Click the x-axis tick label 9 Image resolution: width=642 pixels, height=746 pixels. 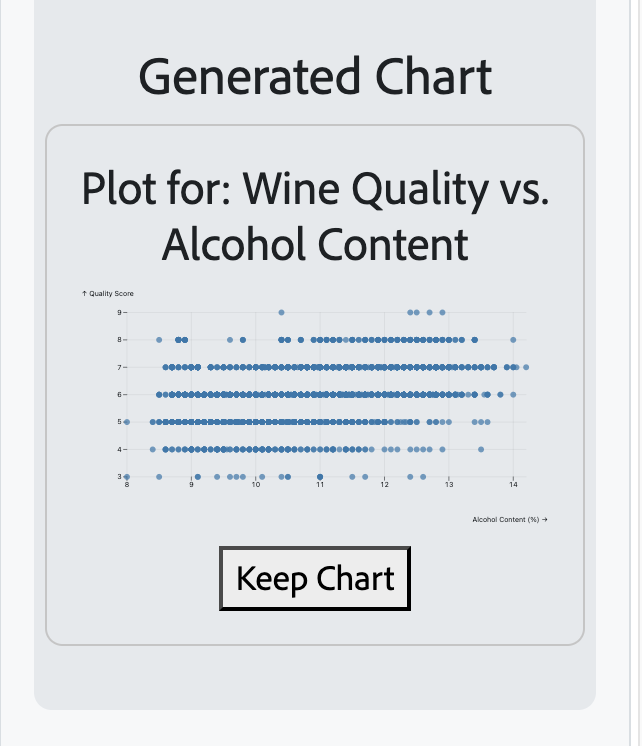(191, 486)
